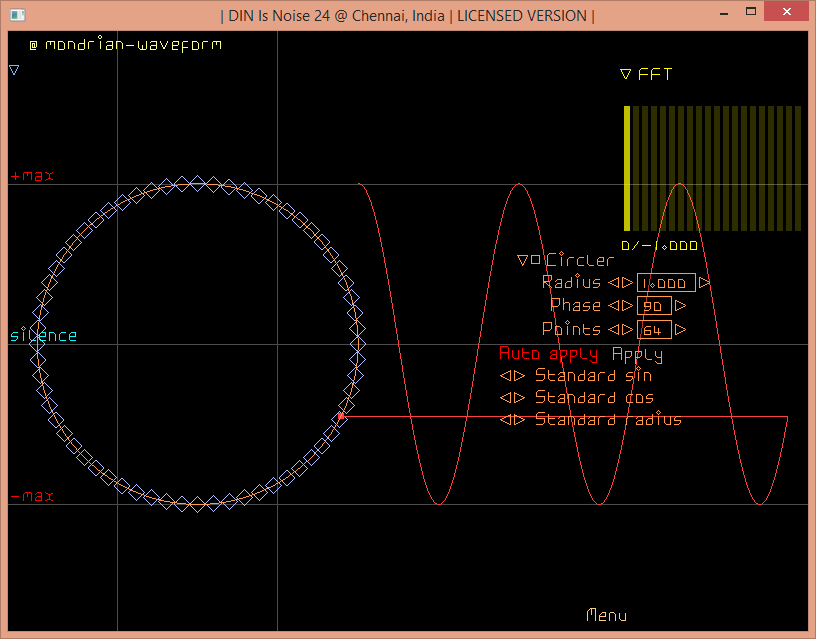Click the arrow right of Phase value box
This screenshot has width=816, height=639.
pos(681,306)
